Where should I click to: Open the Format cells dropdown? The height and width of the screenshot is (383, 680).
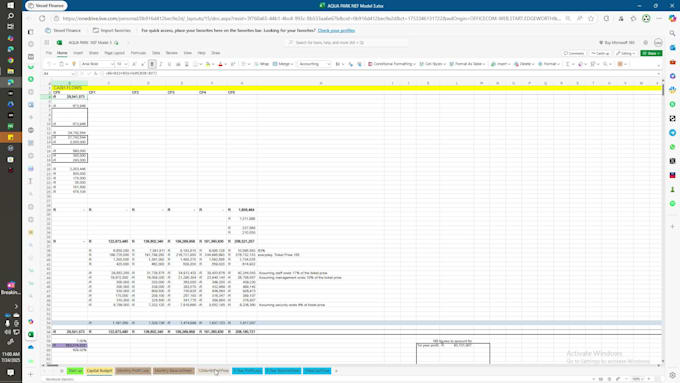[x=548, y=64]
